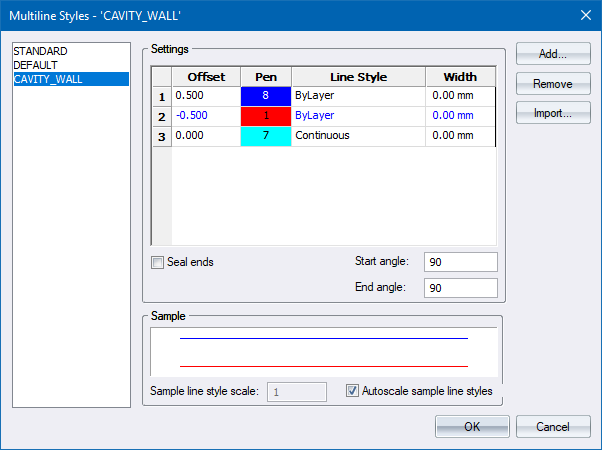The height and width of the screenshot is (450, 602).
Task: Select the DEFAULT style in list
Action: pyautogui.click(x=36, y=65)
